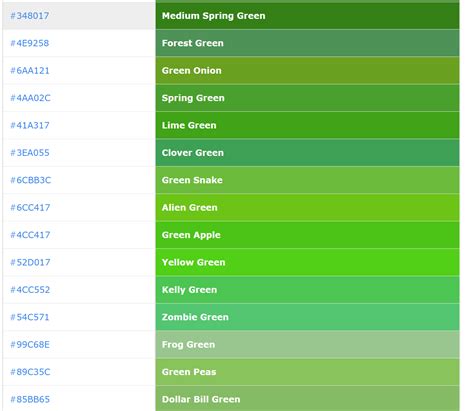Click the #52D017 hex code
Screen dimensions: 474x411
click(x=30, y=262)
